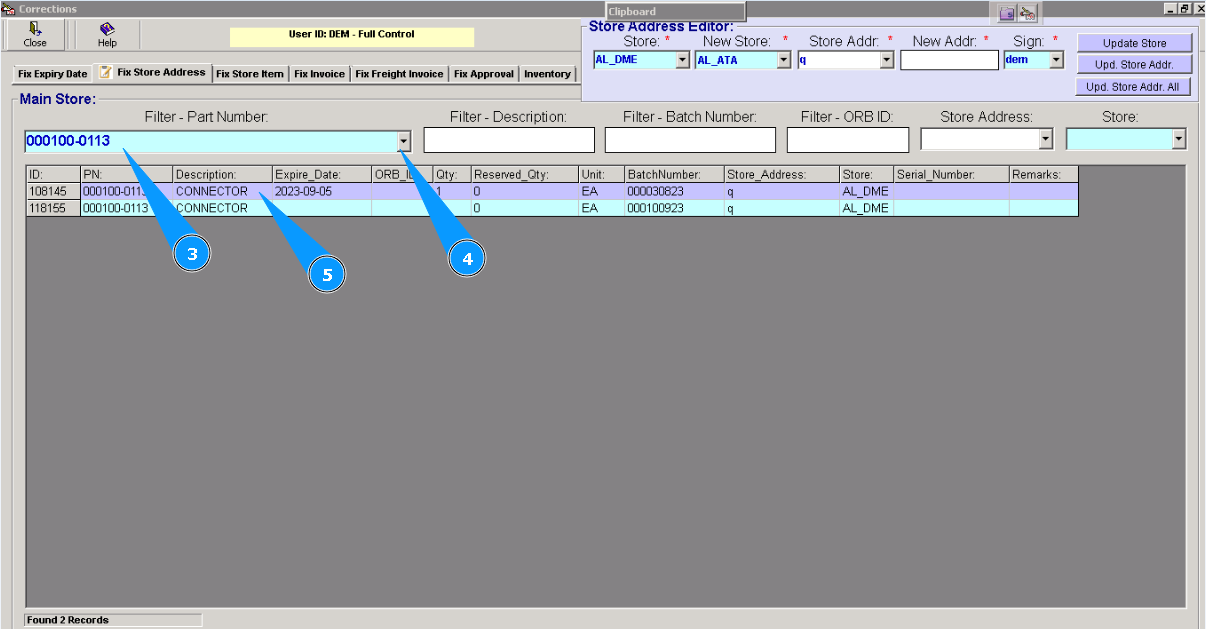Click the New Addr. text field
The height and width of the screenshot is (630, 1206).
(949, 60)
